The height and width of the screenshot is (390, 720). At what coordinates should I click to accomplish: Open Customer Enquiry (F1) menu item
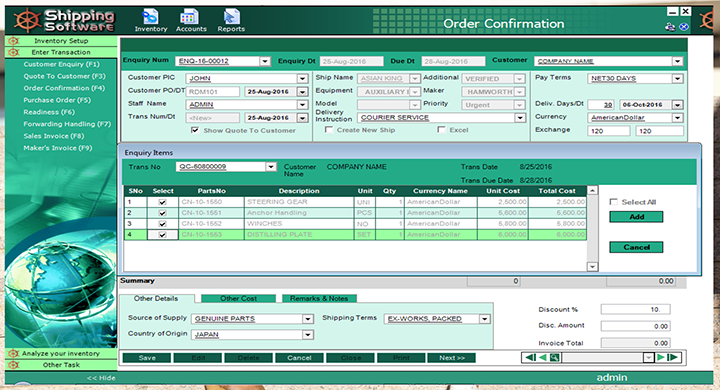62,64
